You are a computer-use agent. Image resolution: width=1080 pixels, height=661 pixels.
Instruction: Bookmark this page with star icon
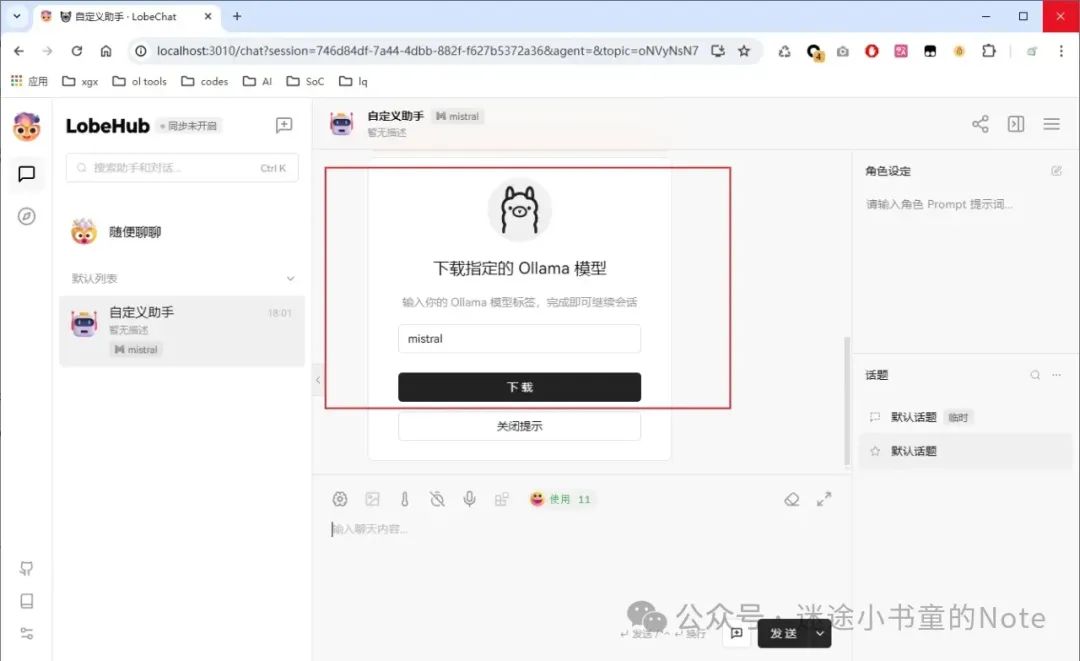tap(744, 51)
